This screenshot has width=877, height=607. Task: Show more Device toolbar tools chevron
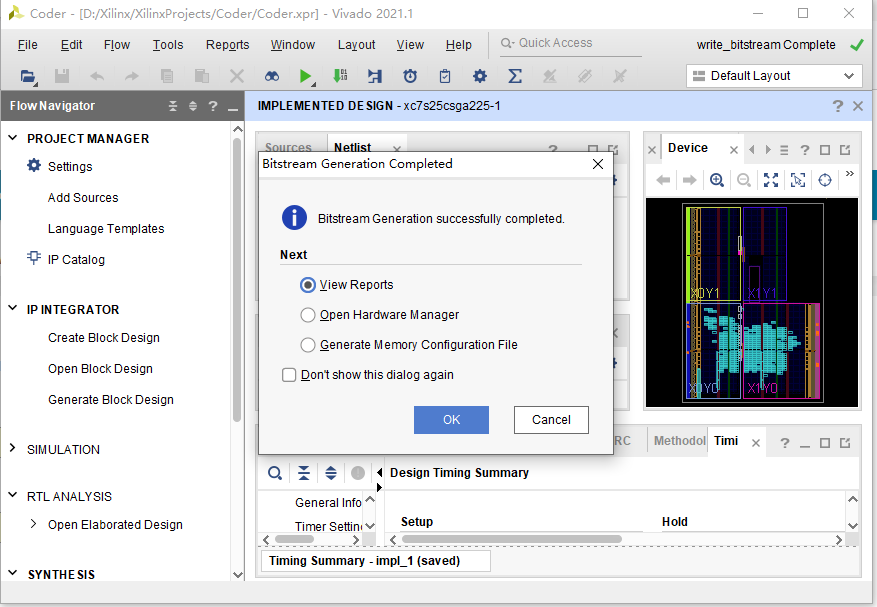tap(850, 173)
